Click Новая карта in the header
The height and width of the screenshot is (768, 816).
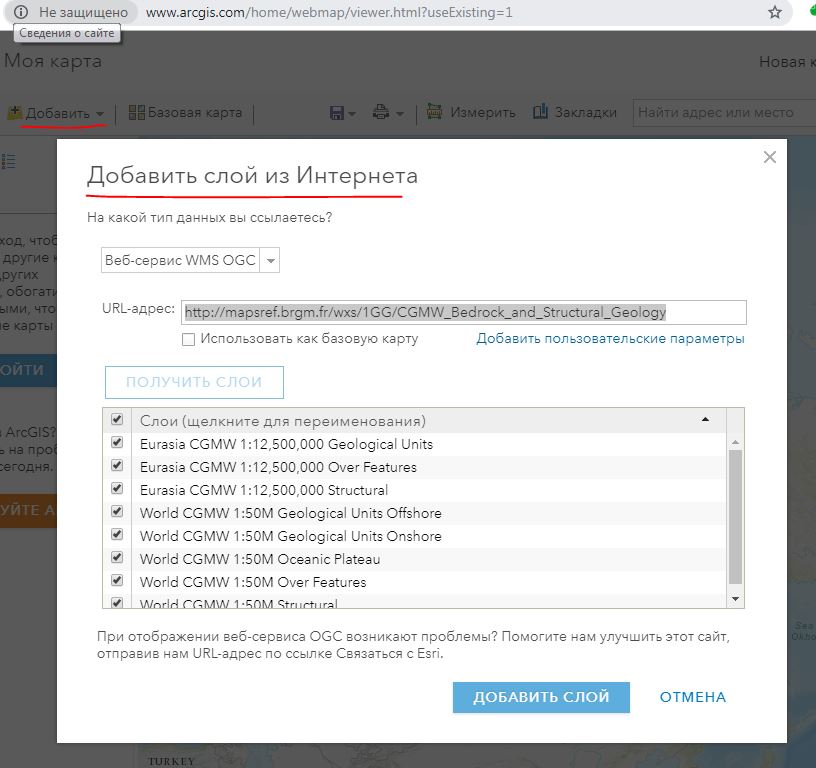(787, 62)
